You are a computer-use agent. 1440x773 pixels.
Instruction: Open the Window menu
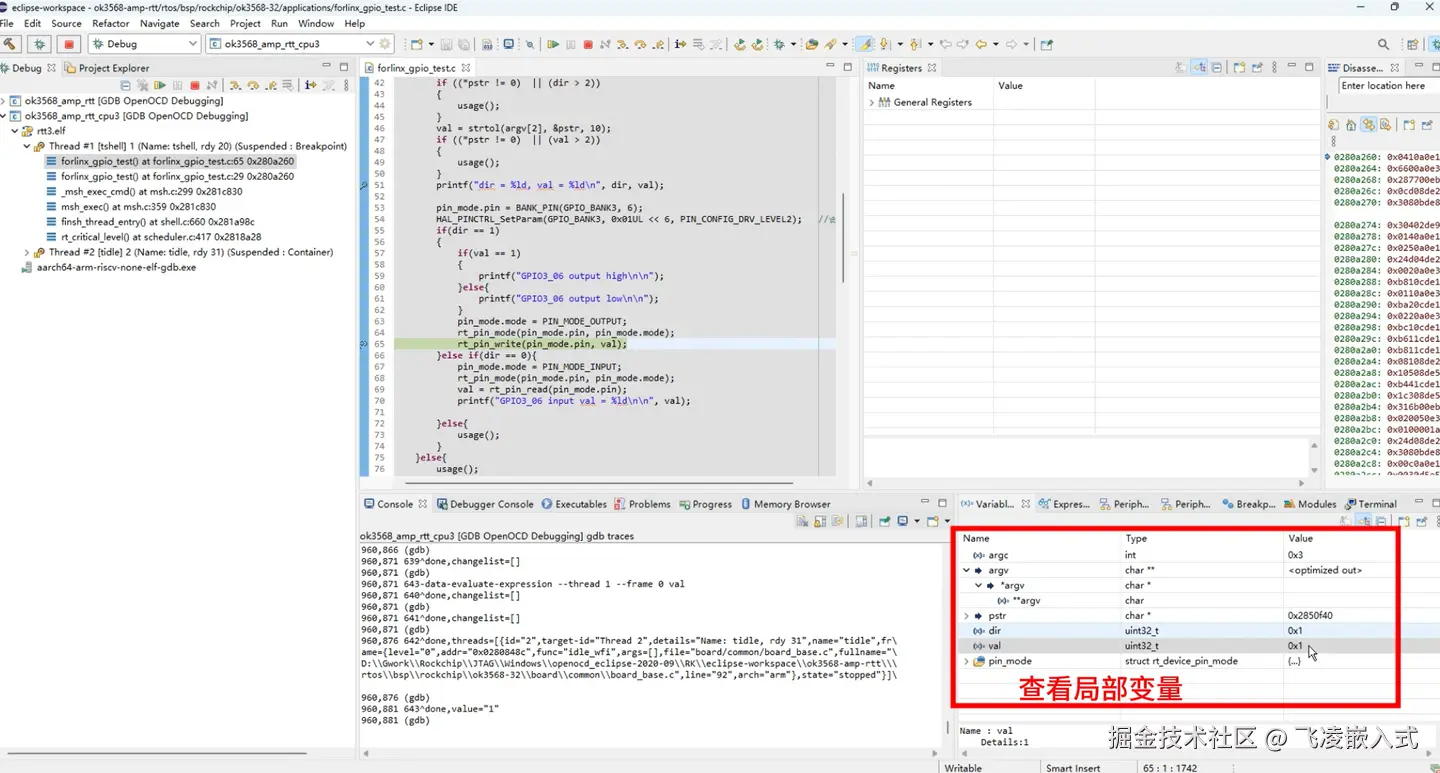(x=316, y=23)
